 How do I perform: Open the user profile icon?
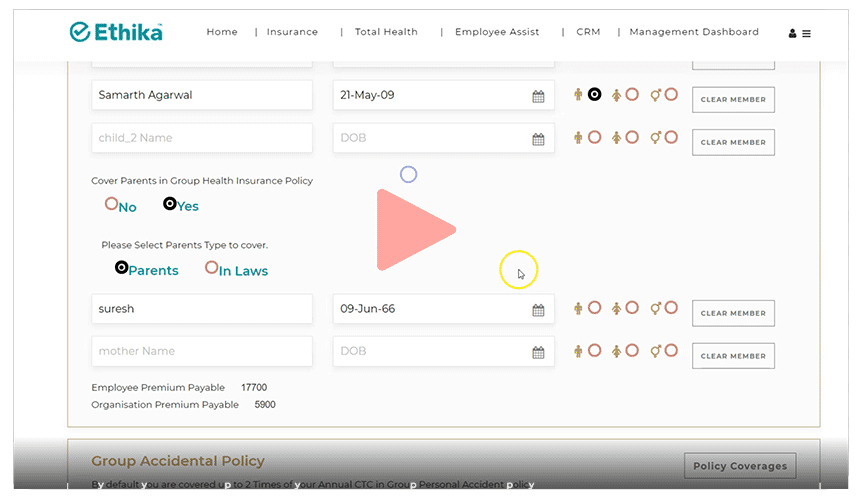pyautogui.click(x=793, y=33)
